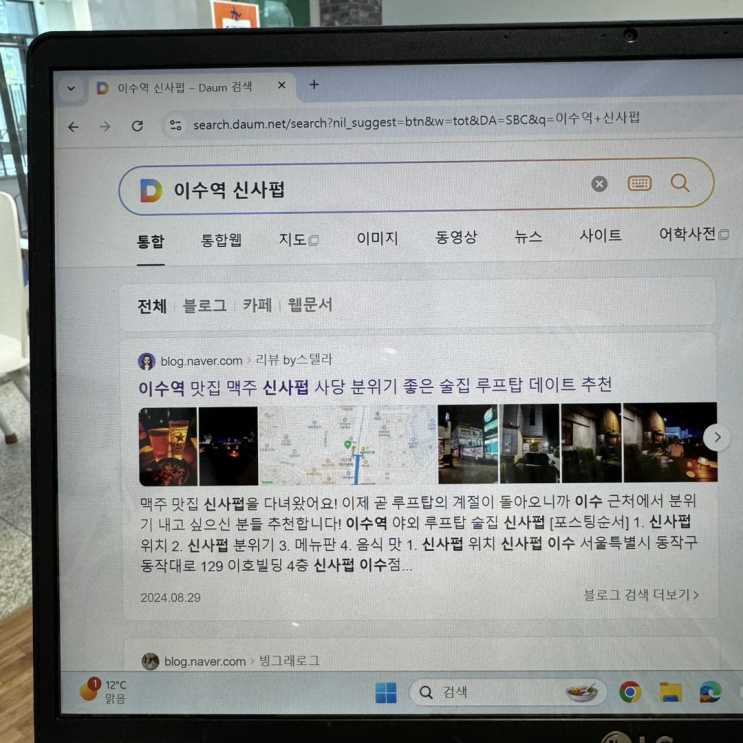The image size is (743, 743).
Task: Open Microsoft Edge from the taskbar
Action: [711, 692]
